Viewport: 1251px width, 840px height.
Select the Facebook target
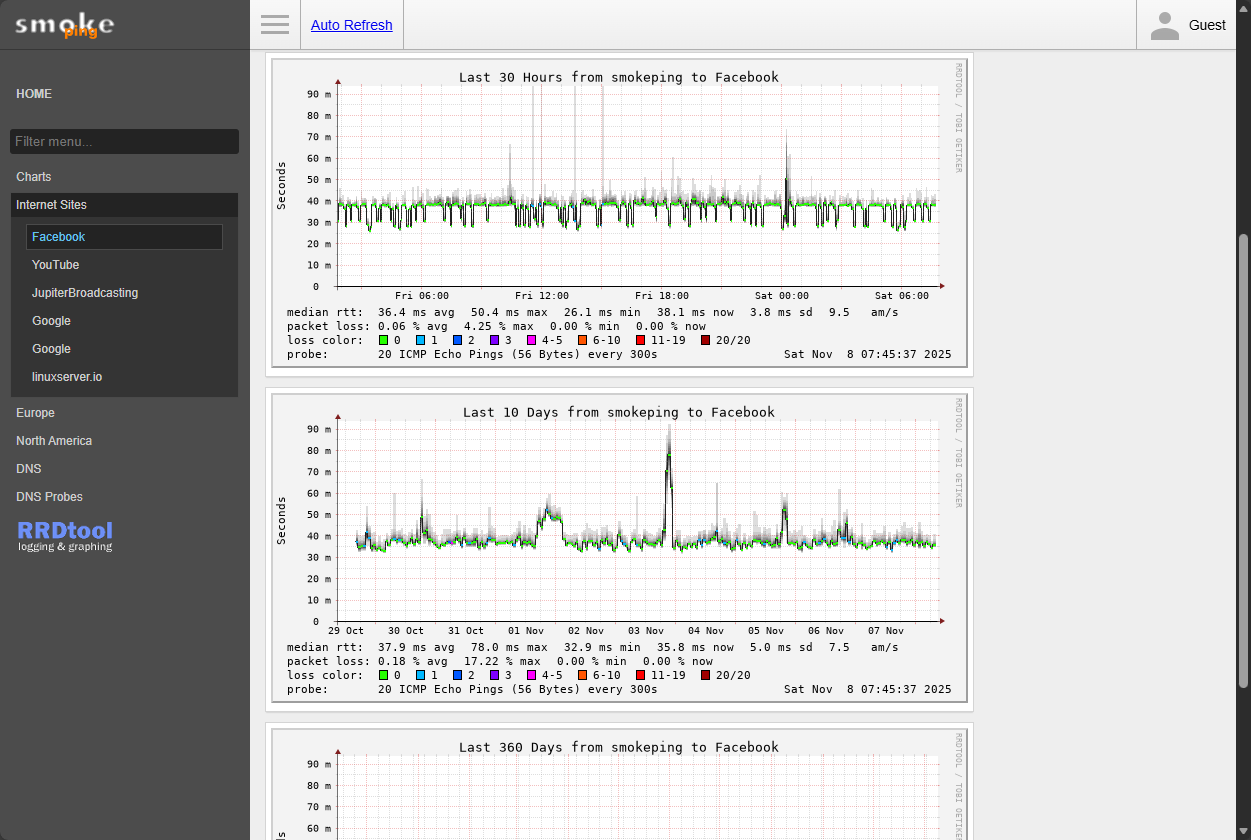click(58, 236)
